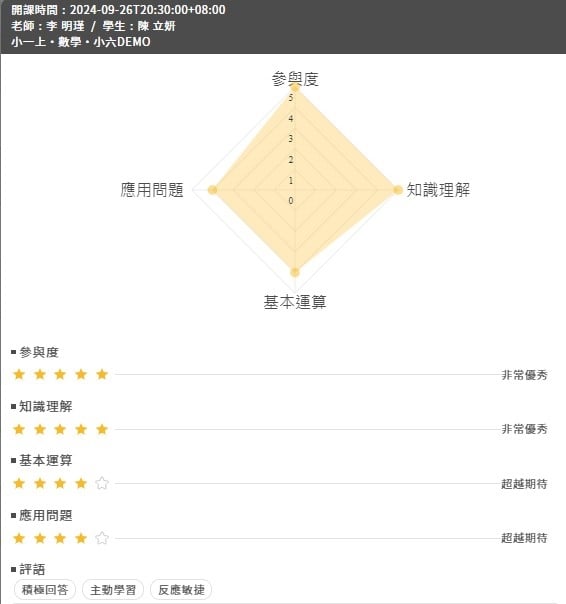Select the 積極回答 comment tag
Viewport: 566px width, 604px height.
pos(45,590)
